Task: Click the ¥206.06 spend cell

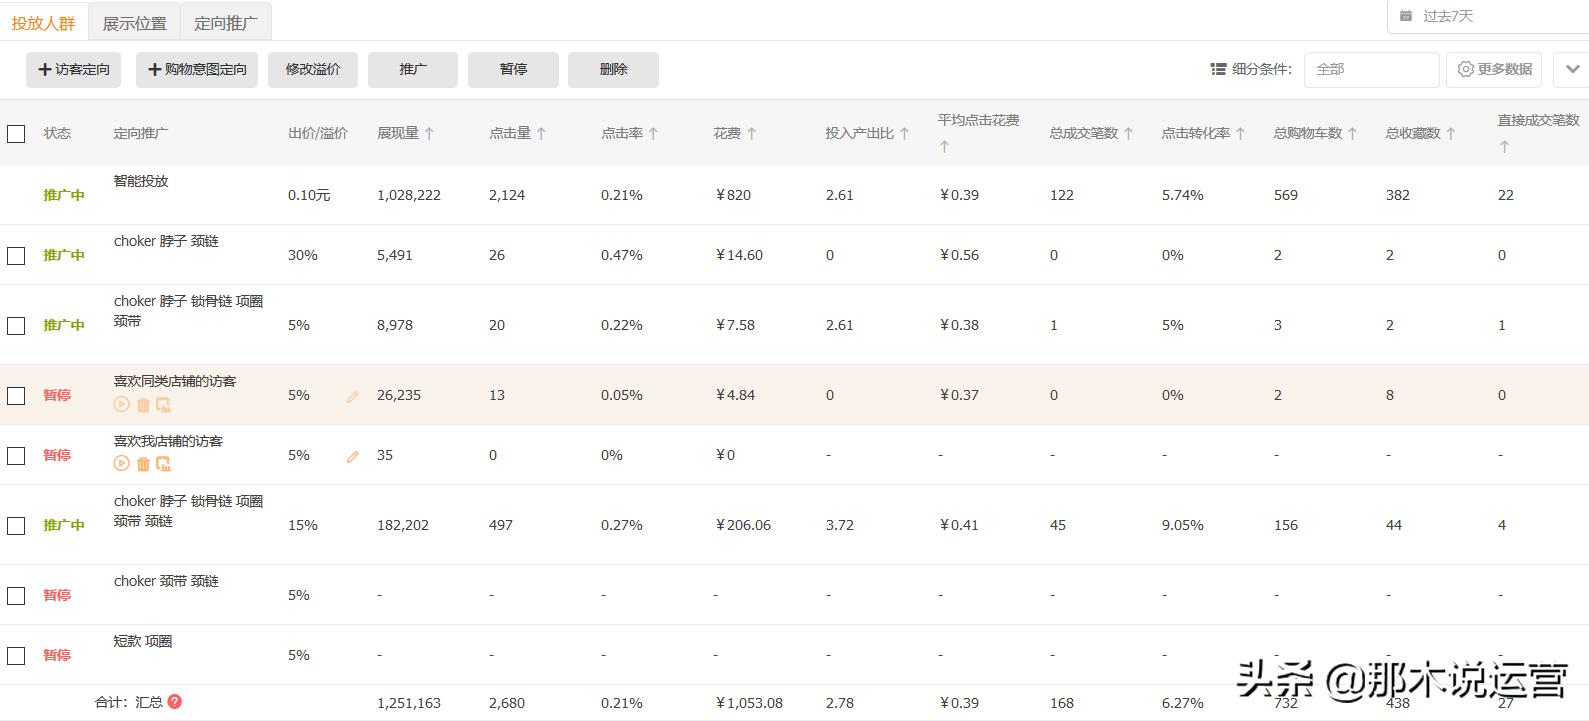Action: tap(743, 525)
